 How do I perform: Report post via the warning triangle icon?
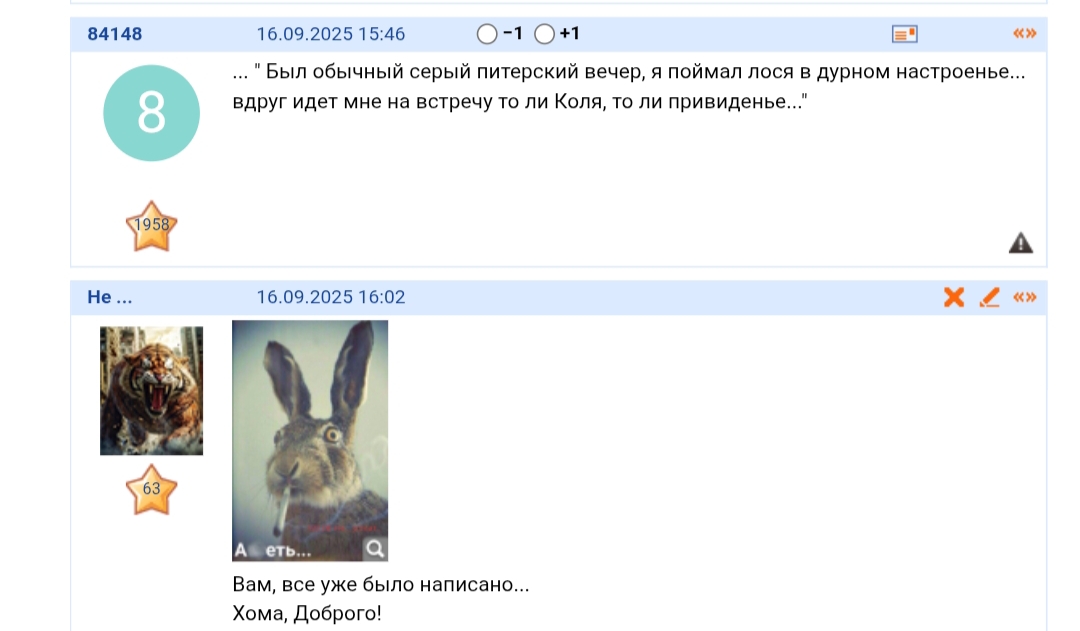click(x=1021, y=242)
